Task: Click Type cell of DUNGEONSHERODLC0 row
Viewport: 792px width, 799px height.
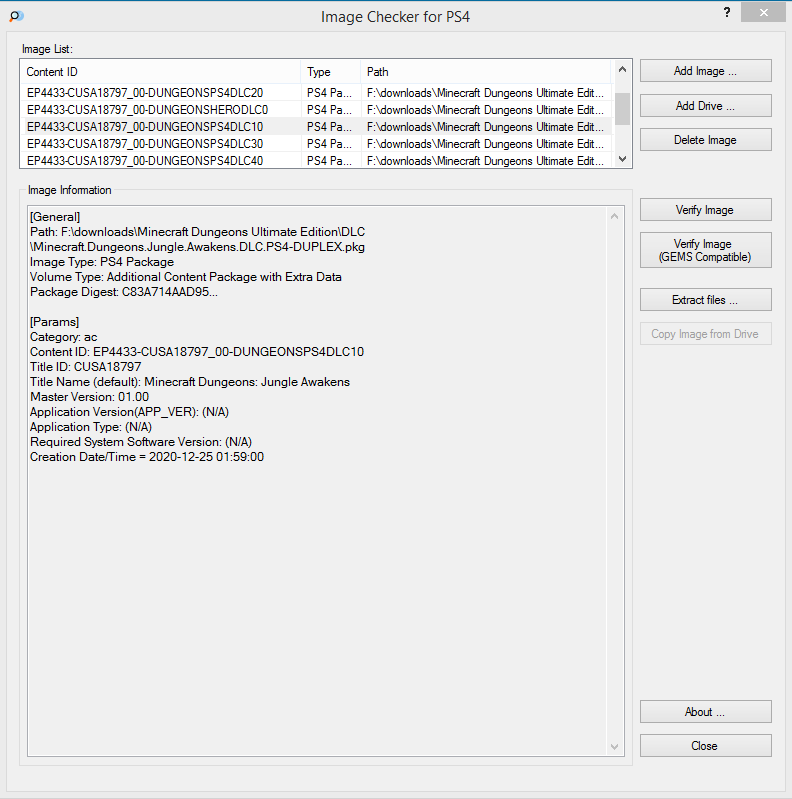Action: tap(330, 110)
